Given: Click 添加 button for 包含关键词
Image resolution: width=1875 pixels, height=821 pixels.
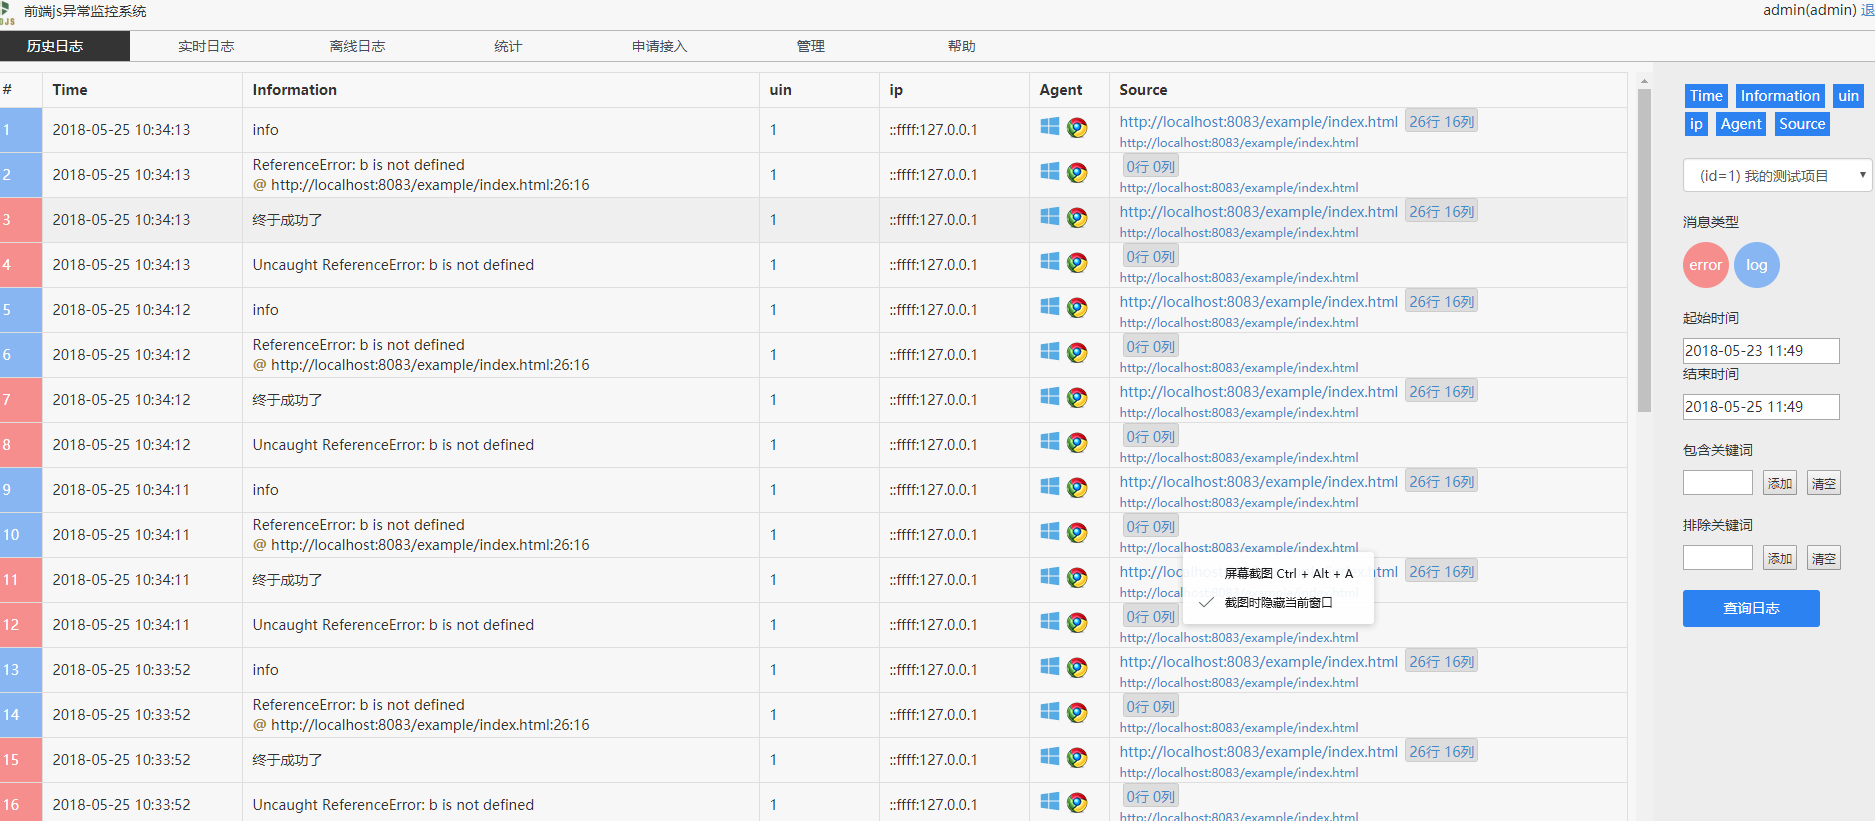Looking at the screenshot, I should point(1779,483).
